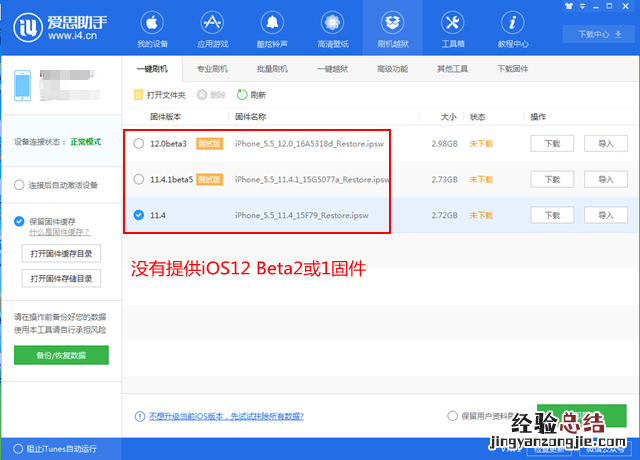This screenshot has height=460, width=640.
Task: Click 打开固件缓存目录 button
Action: (61, 253)
